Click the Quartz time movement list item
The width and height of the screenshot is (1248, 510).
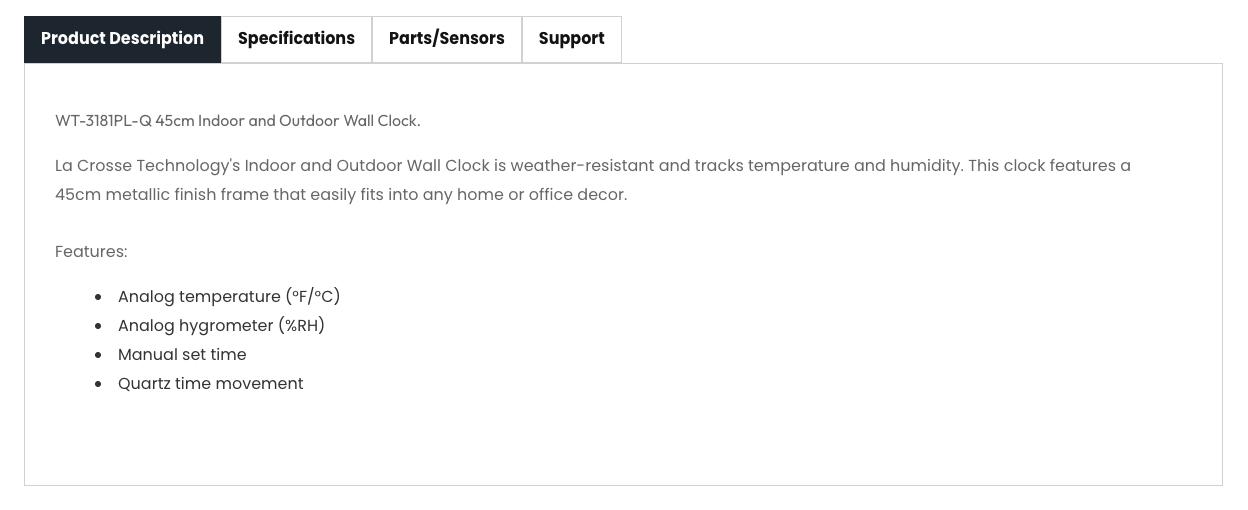(210, 384)
